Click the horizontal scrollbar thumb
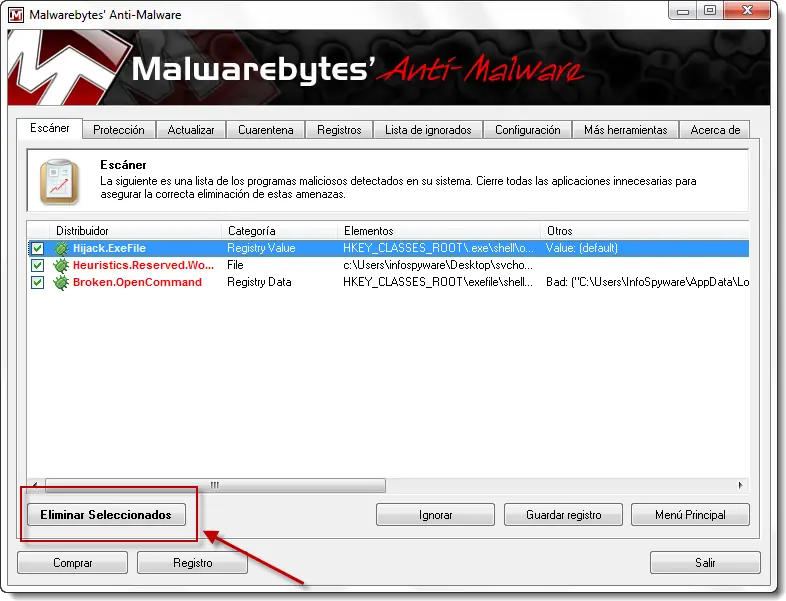The width and height of the screenshot is (786, 601). point(215,485)
